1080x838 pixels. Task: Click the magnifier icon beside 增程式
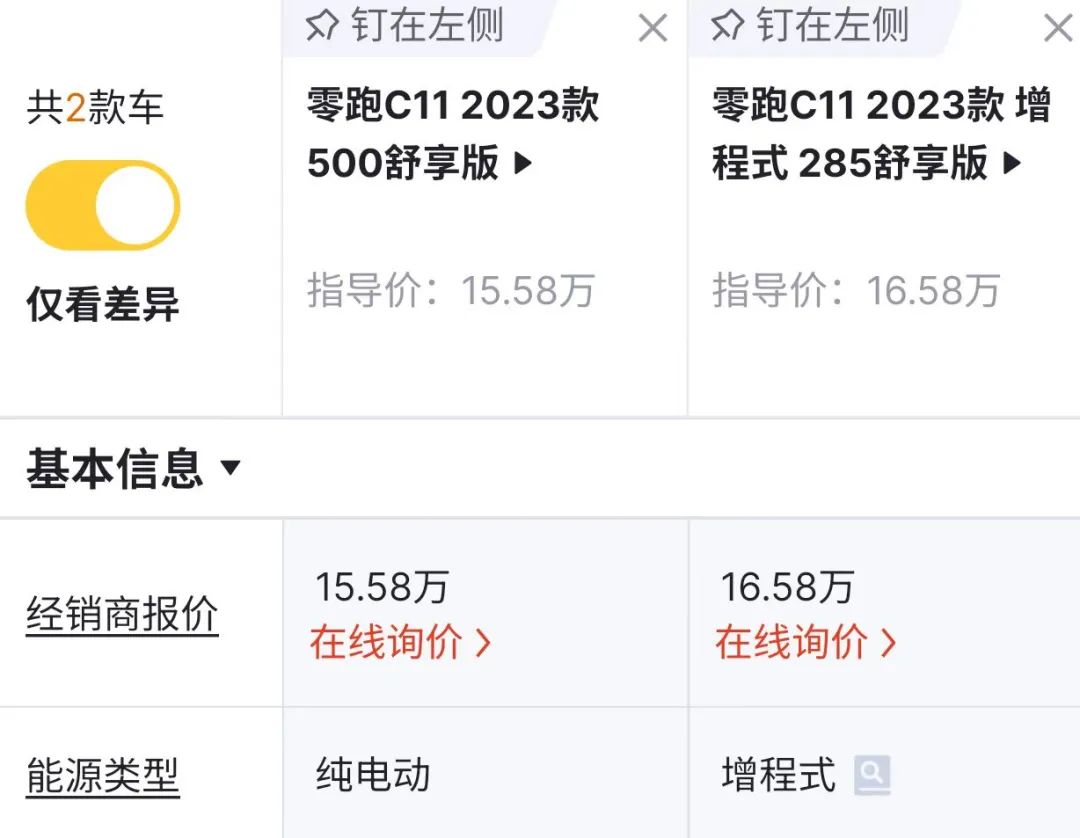click(x=872, y=774)
